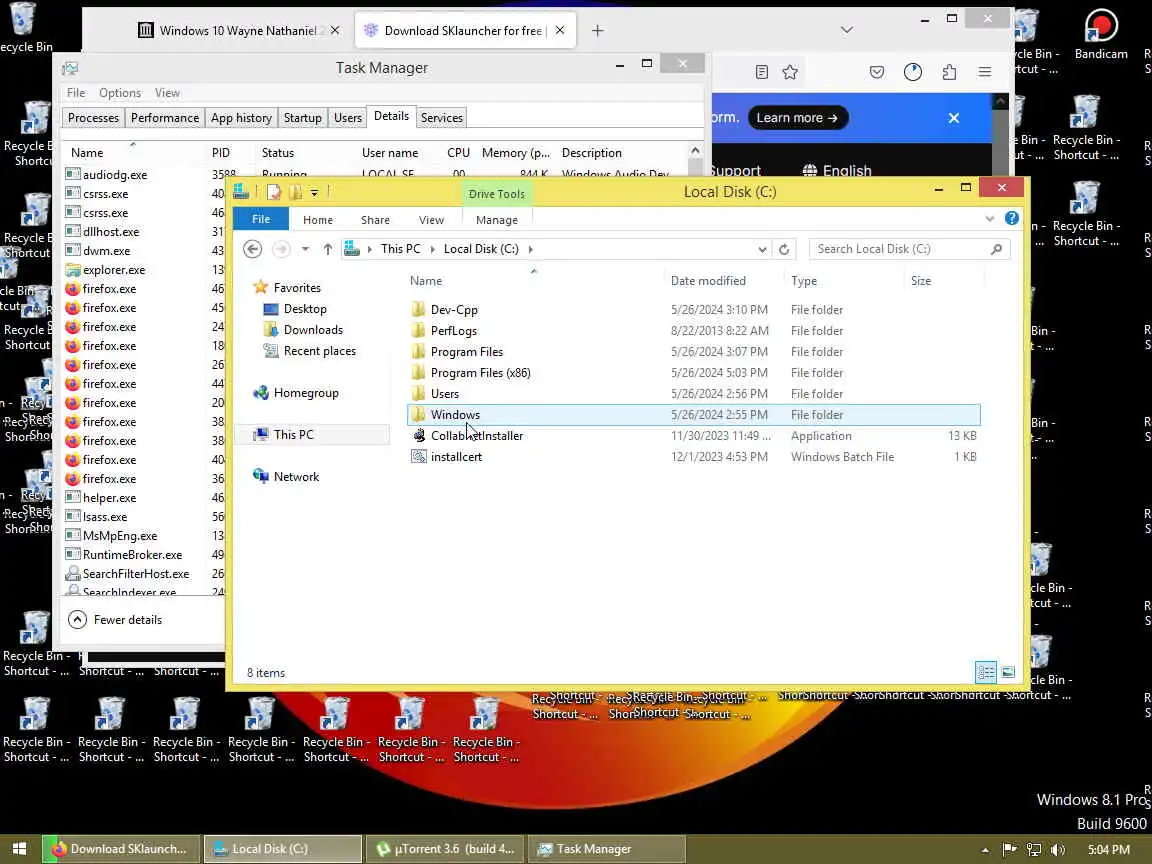Viewport: 1152px width, 864px height.
Task: Refresh the Local Disk (C:) view
Action: [x=784, y=249]
